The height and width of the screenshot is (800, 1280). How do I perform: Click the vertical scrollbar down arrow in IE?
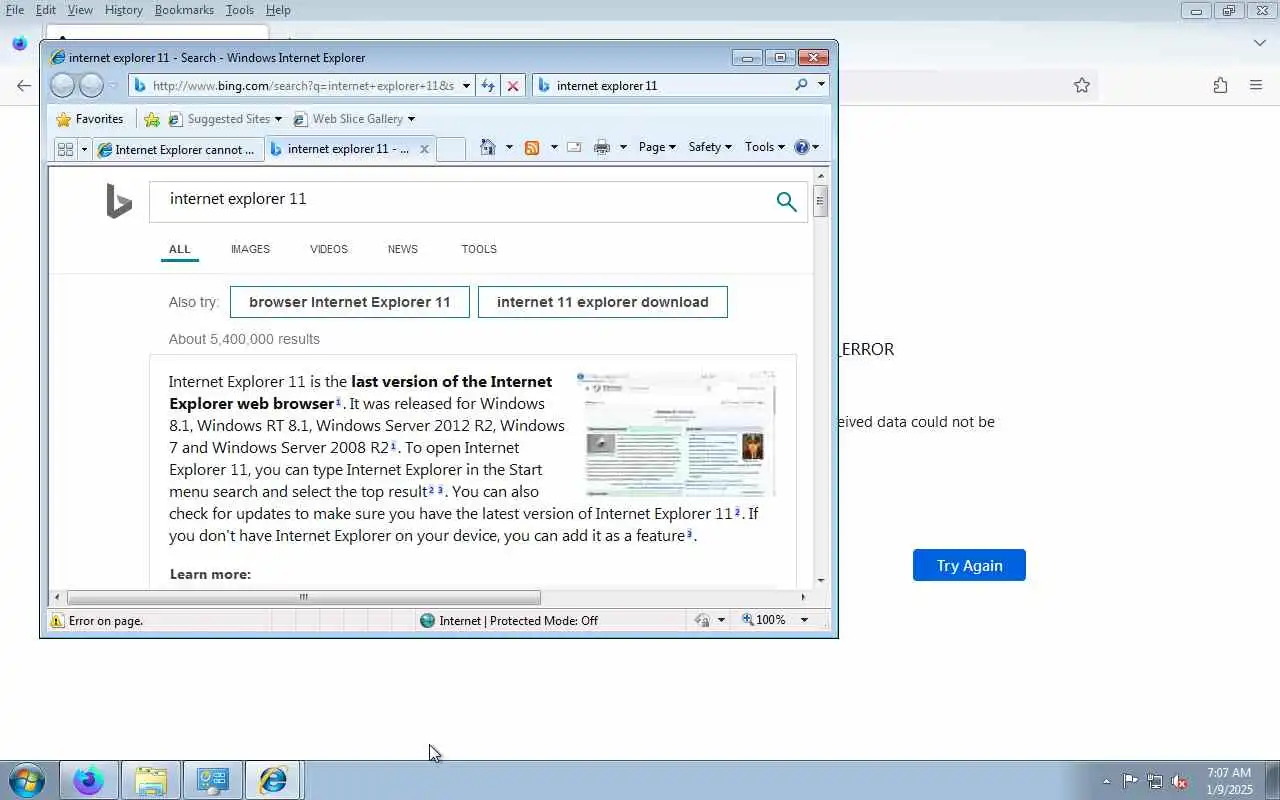[x=821, y=580]
